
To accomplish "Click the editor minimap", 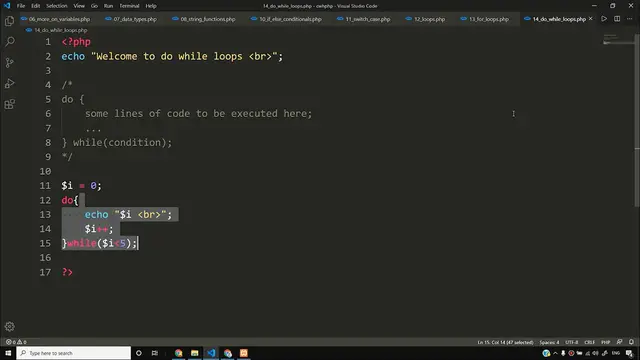I will 618,39.
